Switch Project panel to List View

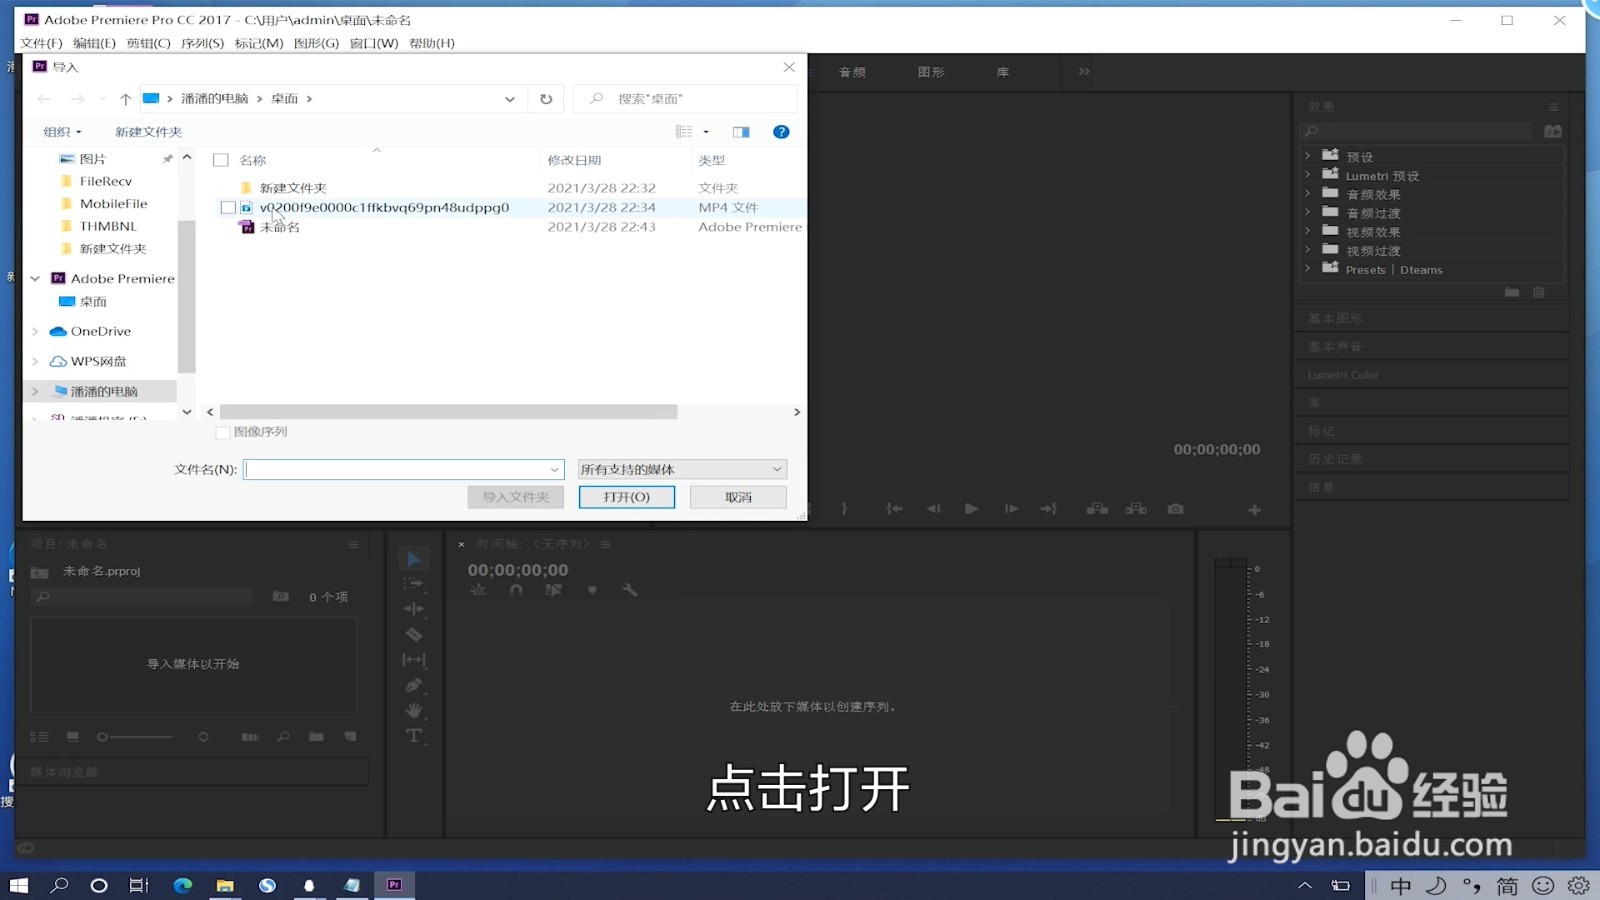coord(39,737)
